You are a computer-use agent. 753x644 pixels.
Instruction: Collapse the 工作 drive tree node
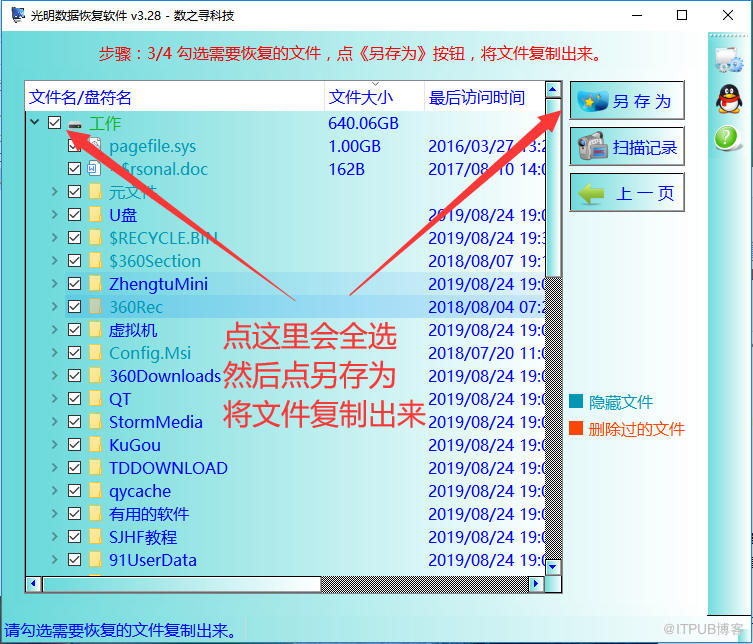(x=35, y=122)
